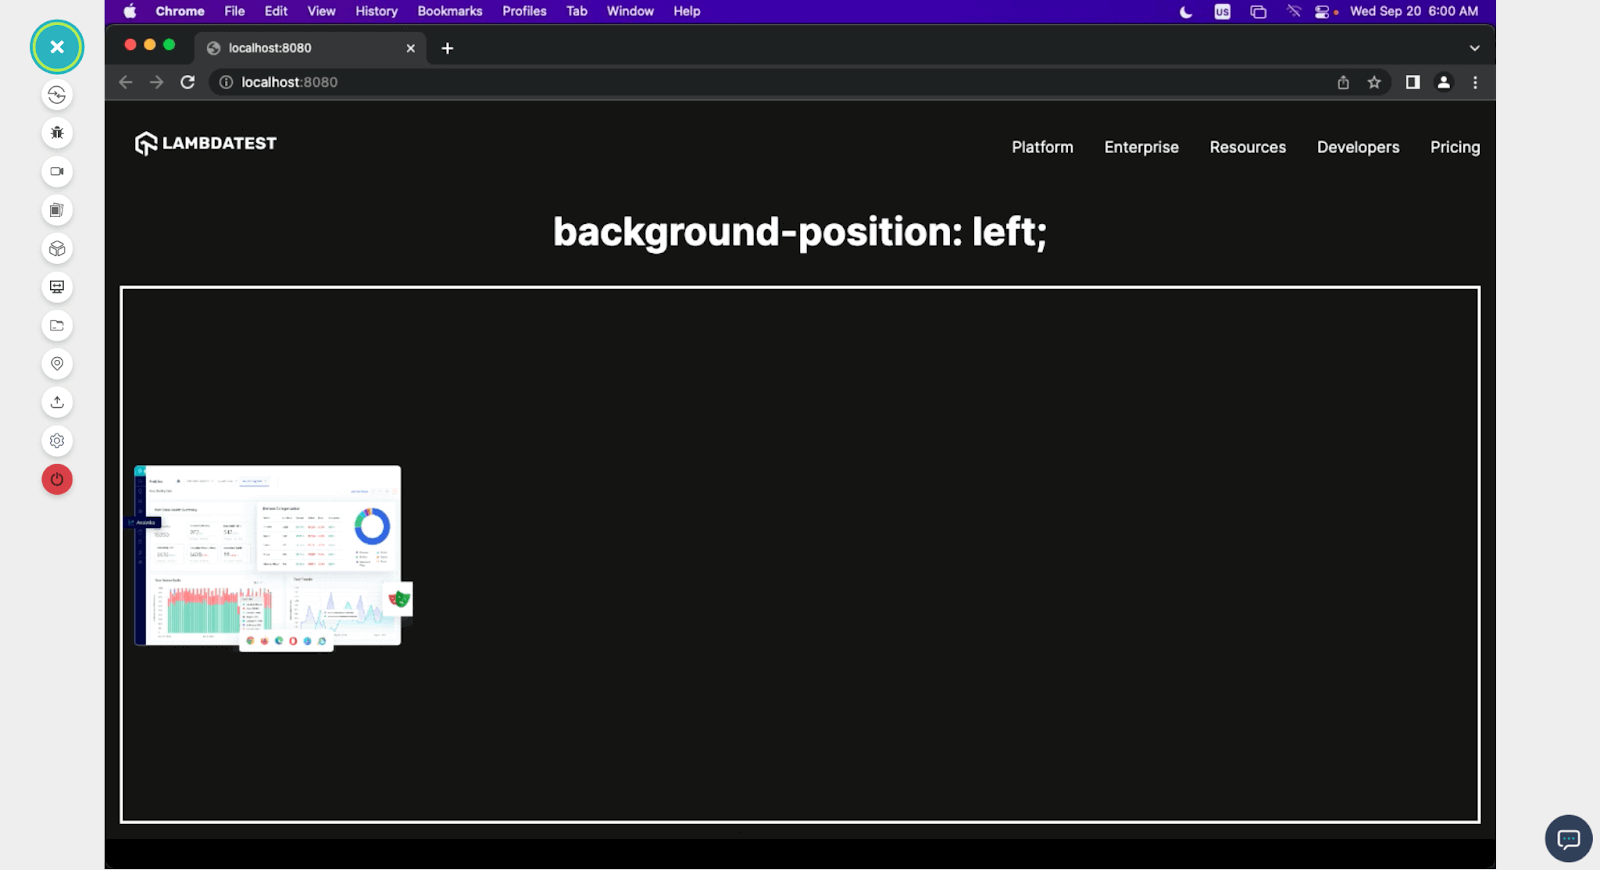Open the Edit menu
Viewport: 1600px width, 870px height.
click(276, 11)
